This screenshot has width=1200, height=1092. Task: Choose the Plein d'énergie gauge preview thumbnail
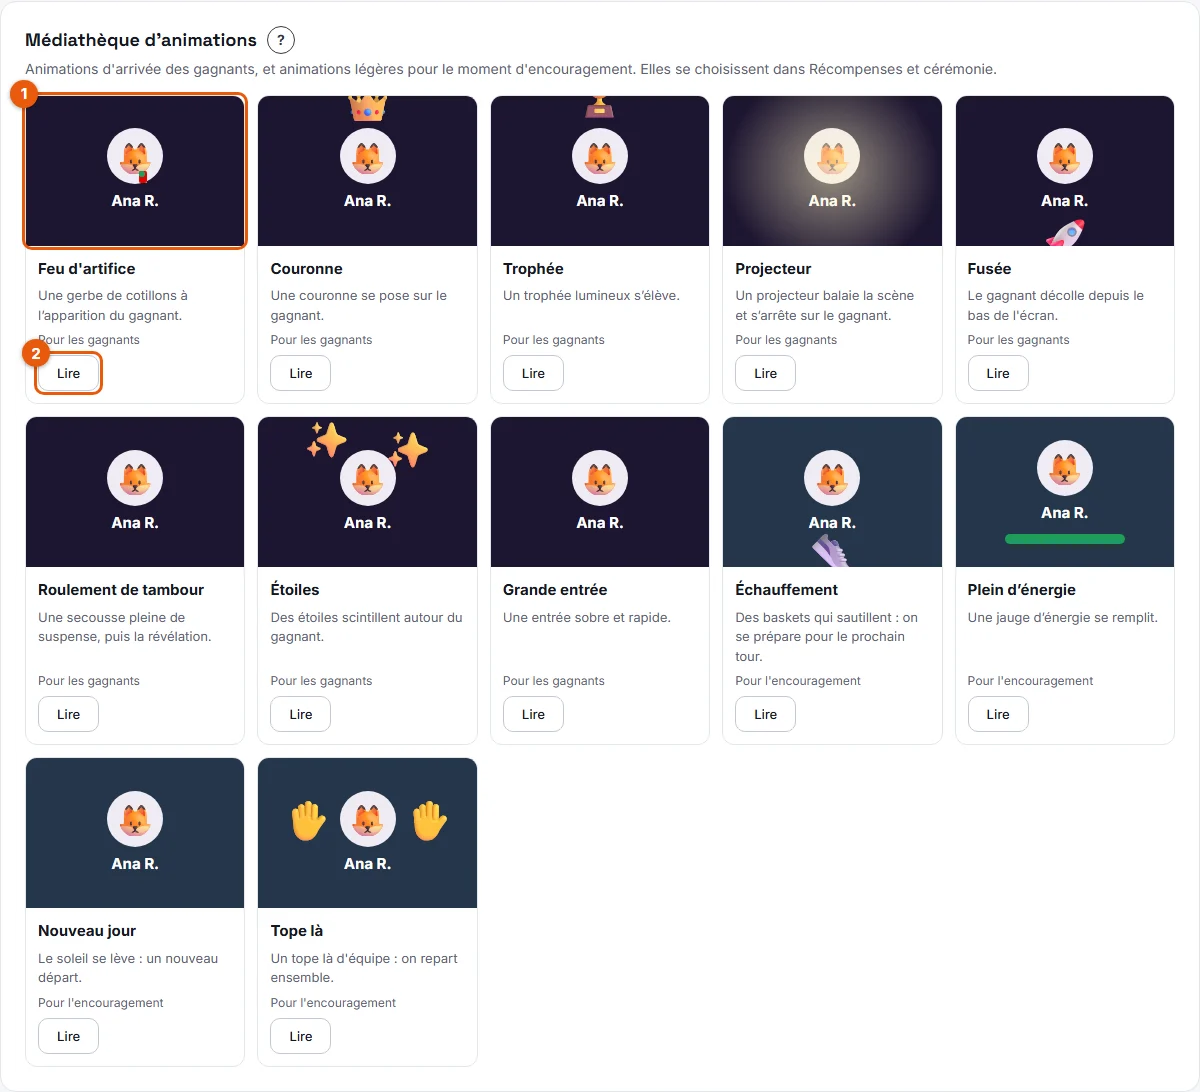tap(1065, 492)
